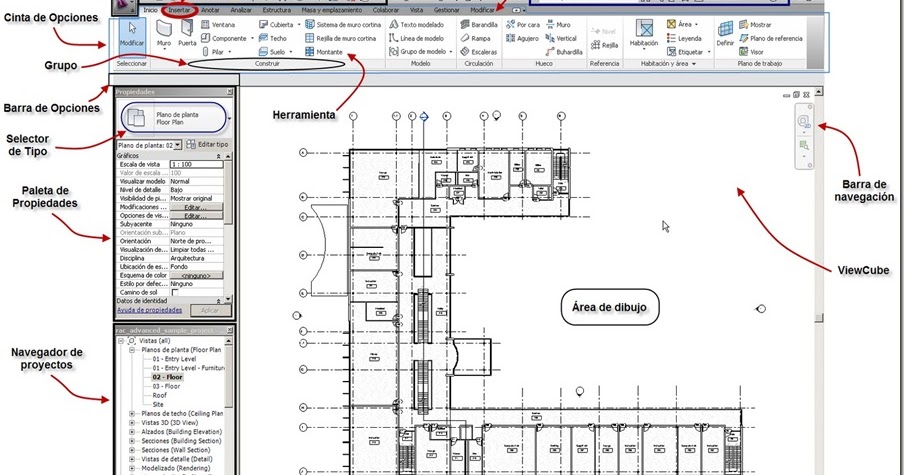Select the Cubierta roof tool
The width and height of the screenshot is (904, 475).
pos(276,25)
